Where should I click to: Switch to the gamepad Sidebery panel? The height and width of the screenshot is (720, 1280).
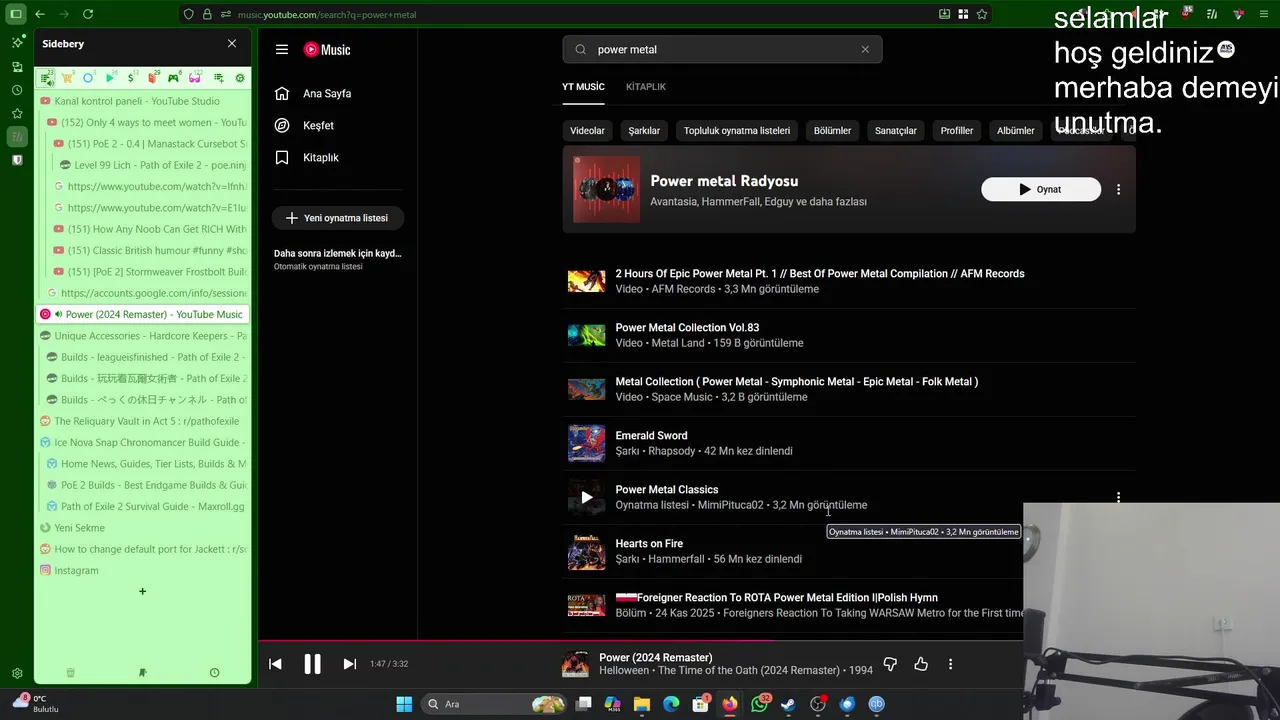point(173,78)
